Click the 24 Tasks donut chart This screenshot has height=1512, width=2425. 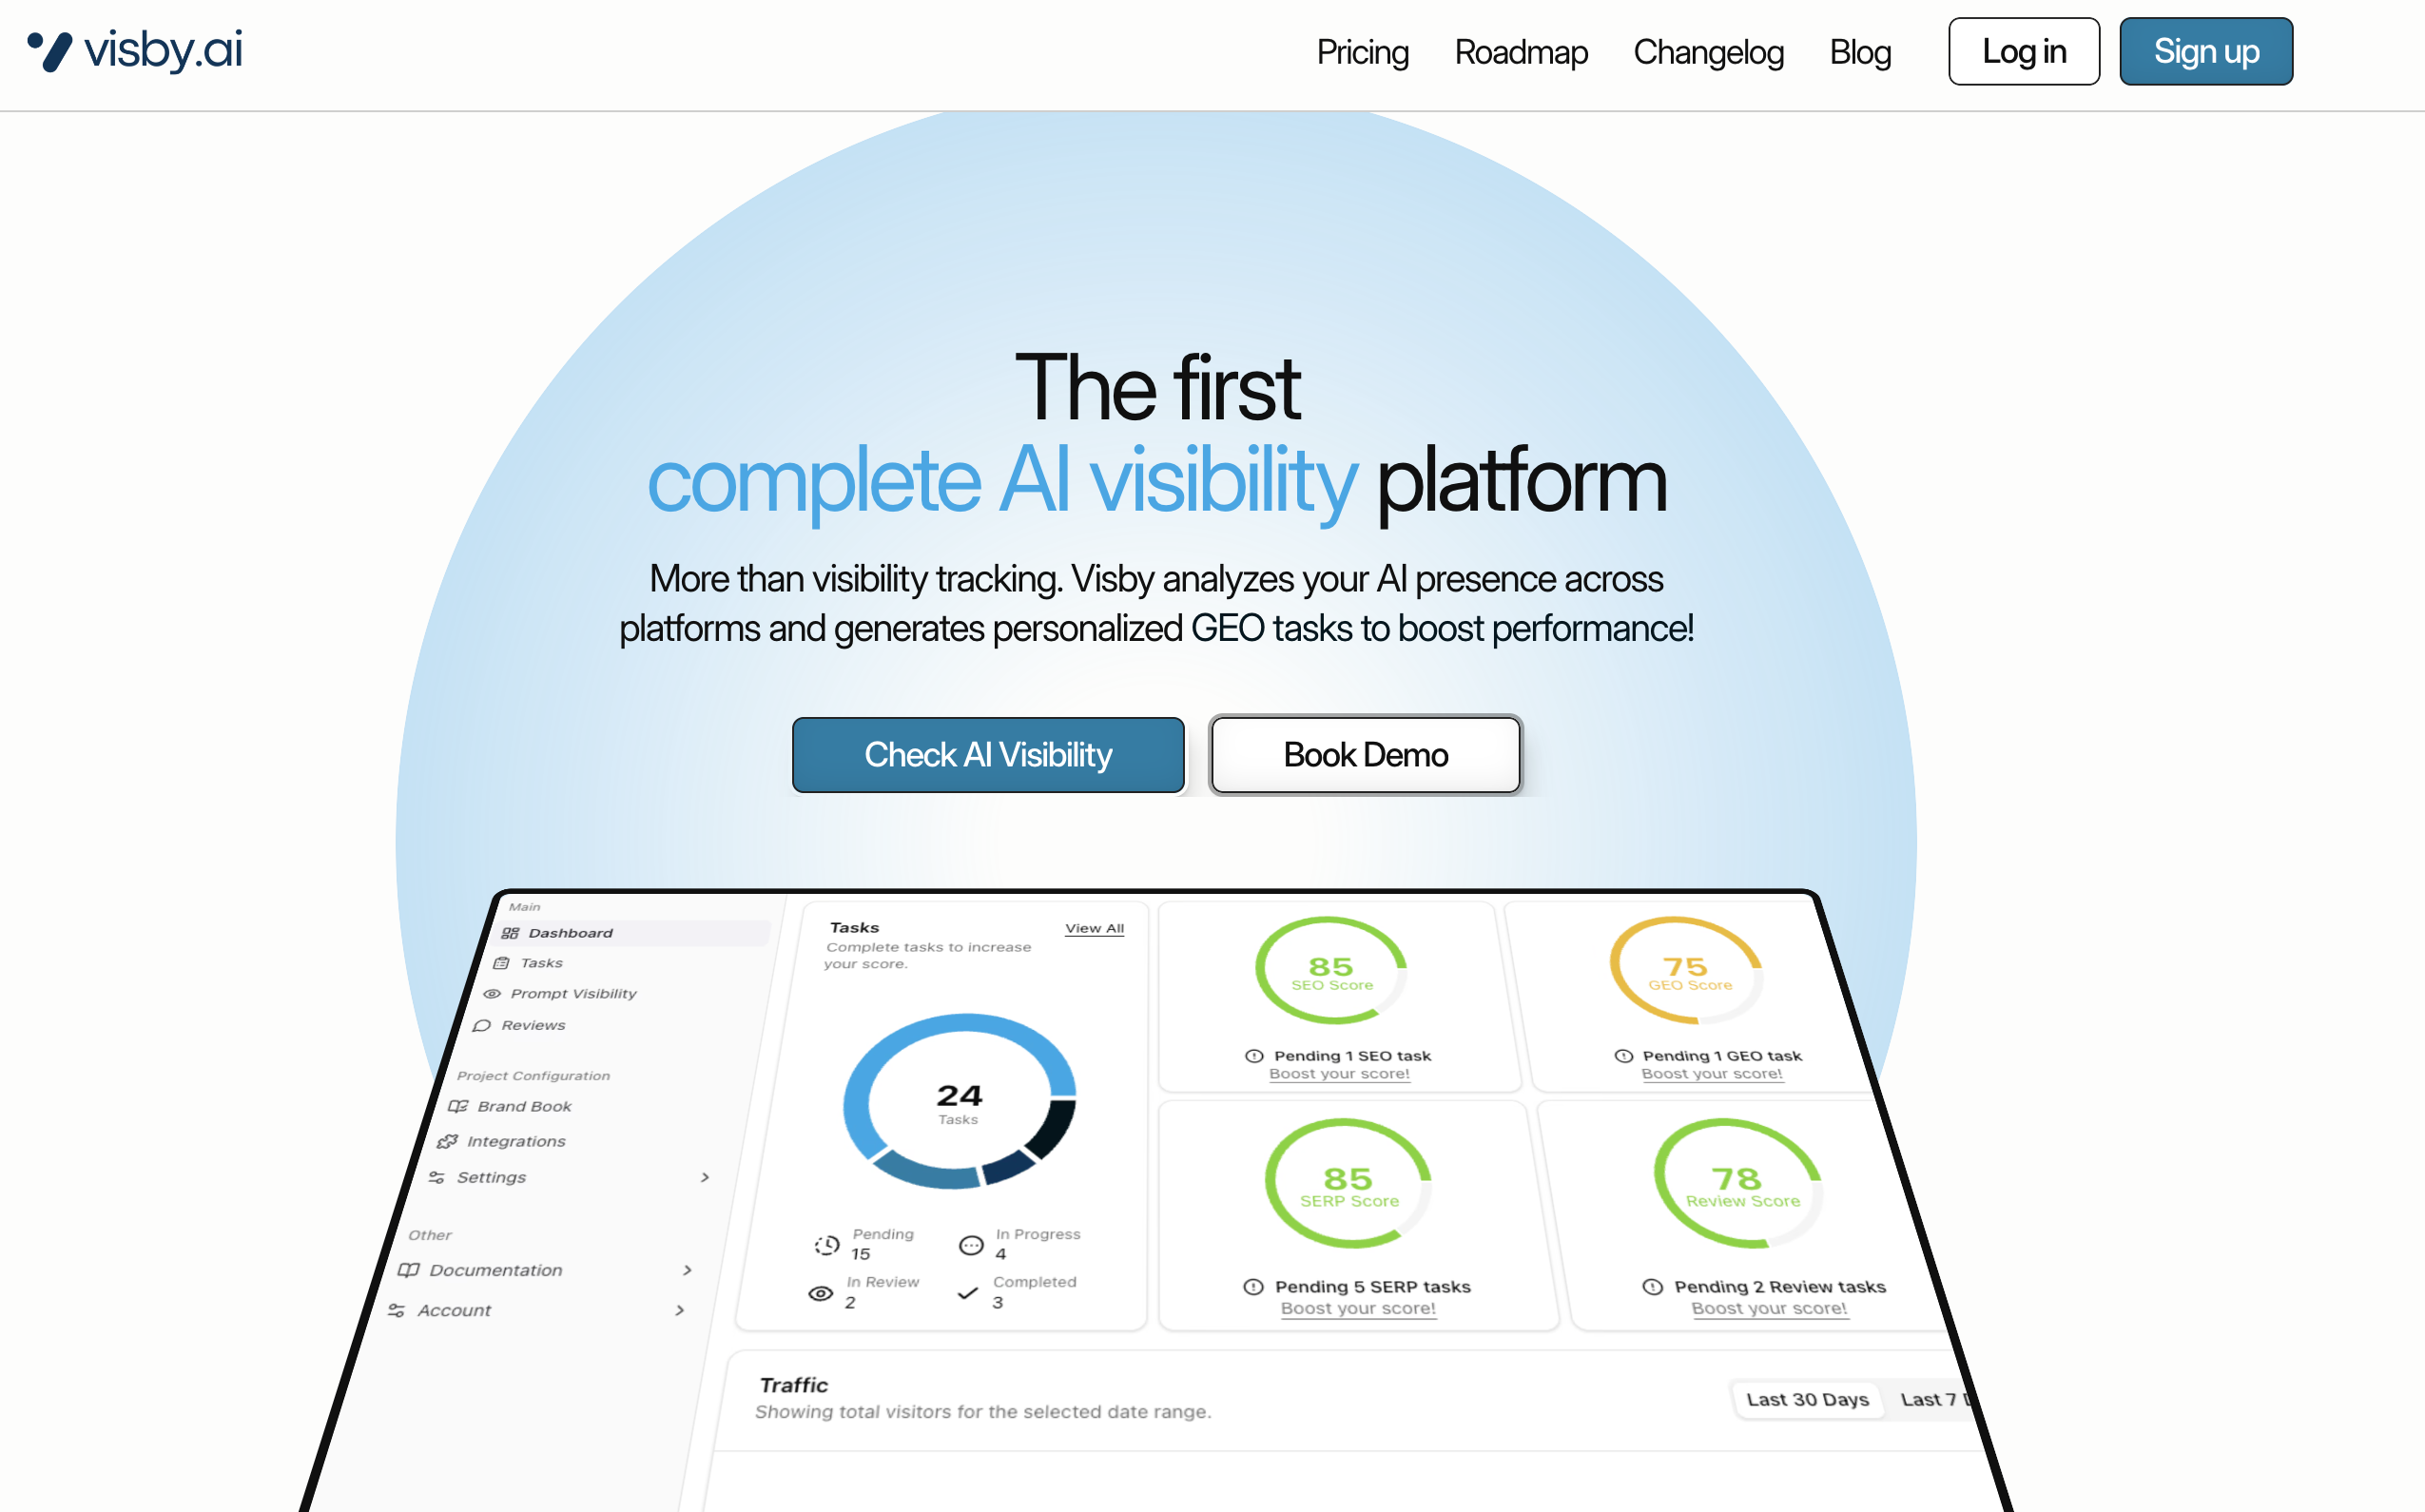959,1102
